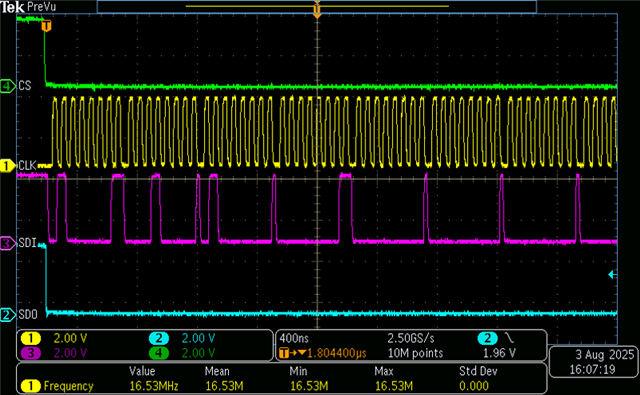Click the 10M points record length readout
This screenshot has height=395, width=640.
click(415, 353)
